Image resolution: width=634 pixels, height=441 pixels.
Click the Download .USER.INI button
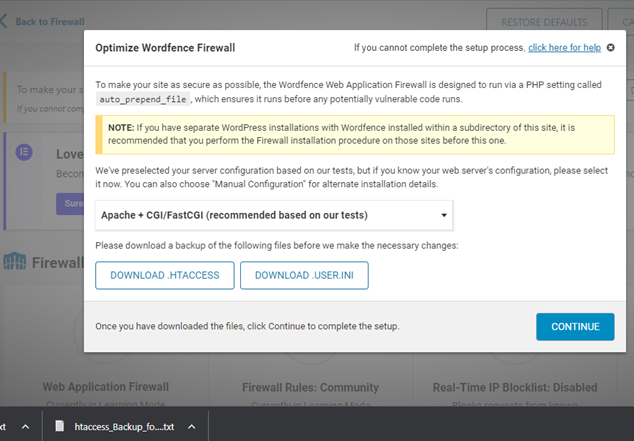(x=304, y=275)
